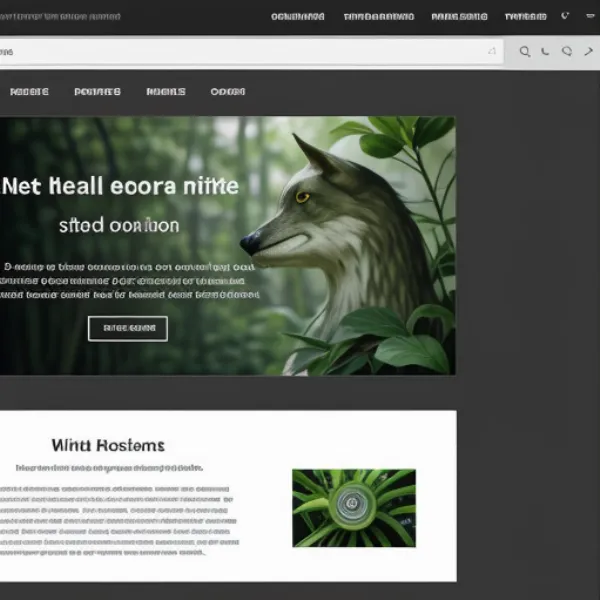Click the outlined button in the wolf hero banner

(x=128, y=328)
